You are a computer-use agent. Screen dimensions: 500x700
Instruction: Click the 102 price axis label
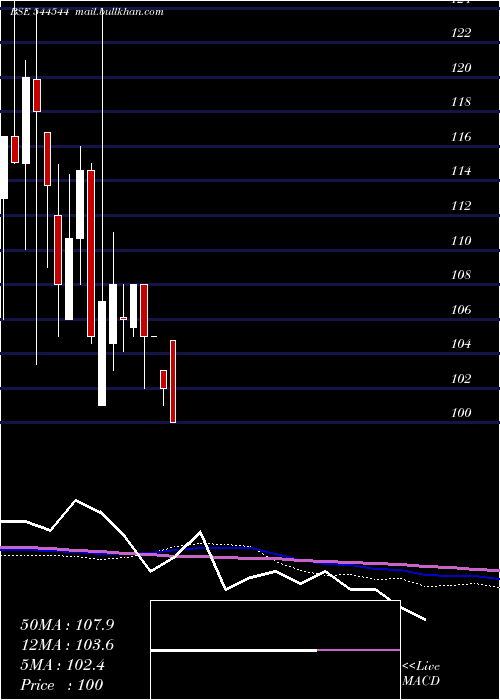[x=461, y=379]
